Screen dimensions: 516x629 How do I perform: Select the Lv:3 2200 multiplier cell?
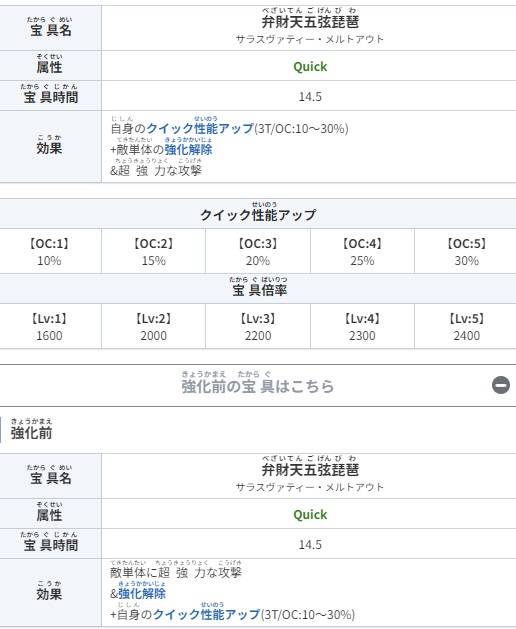click(258, 326)
